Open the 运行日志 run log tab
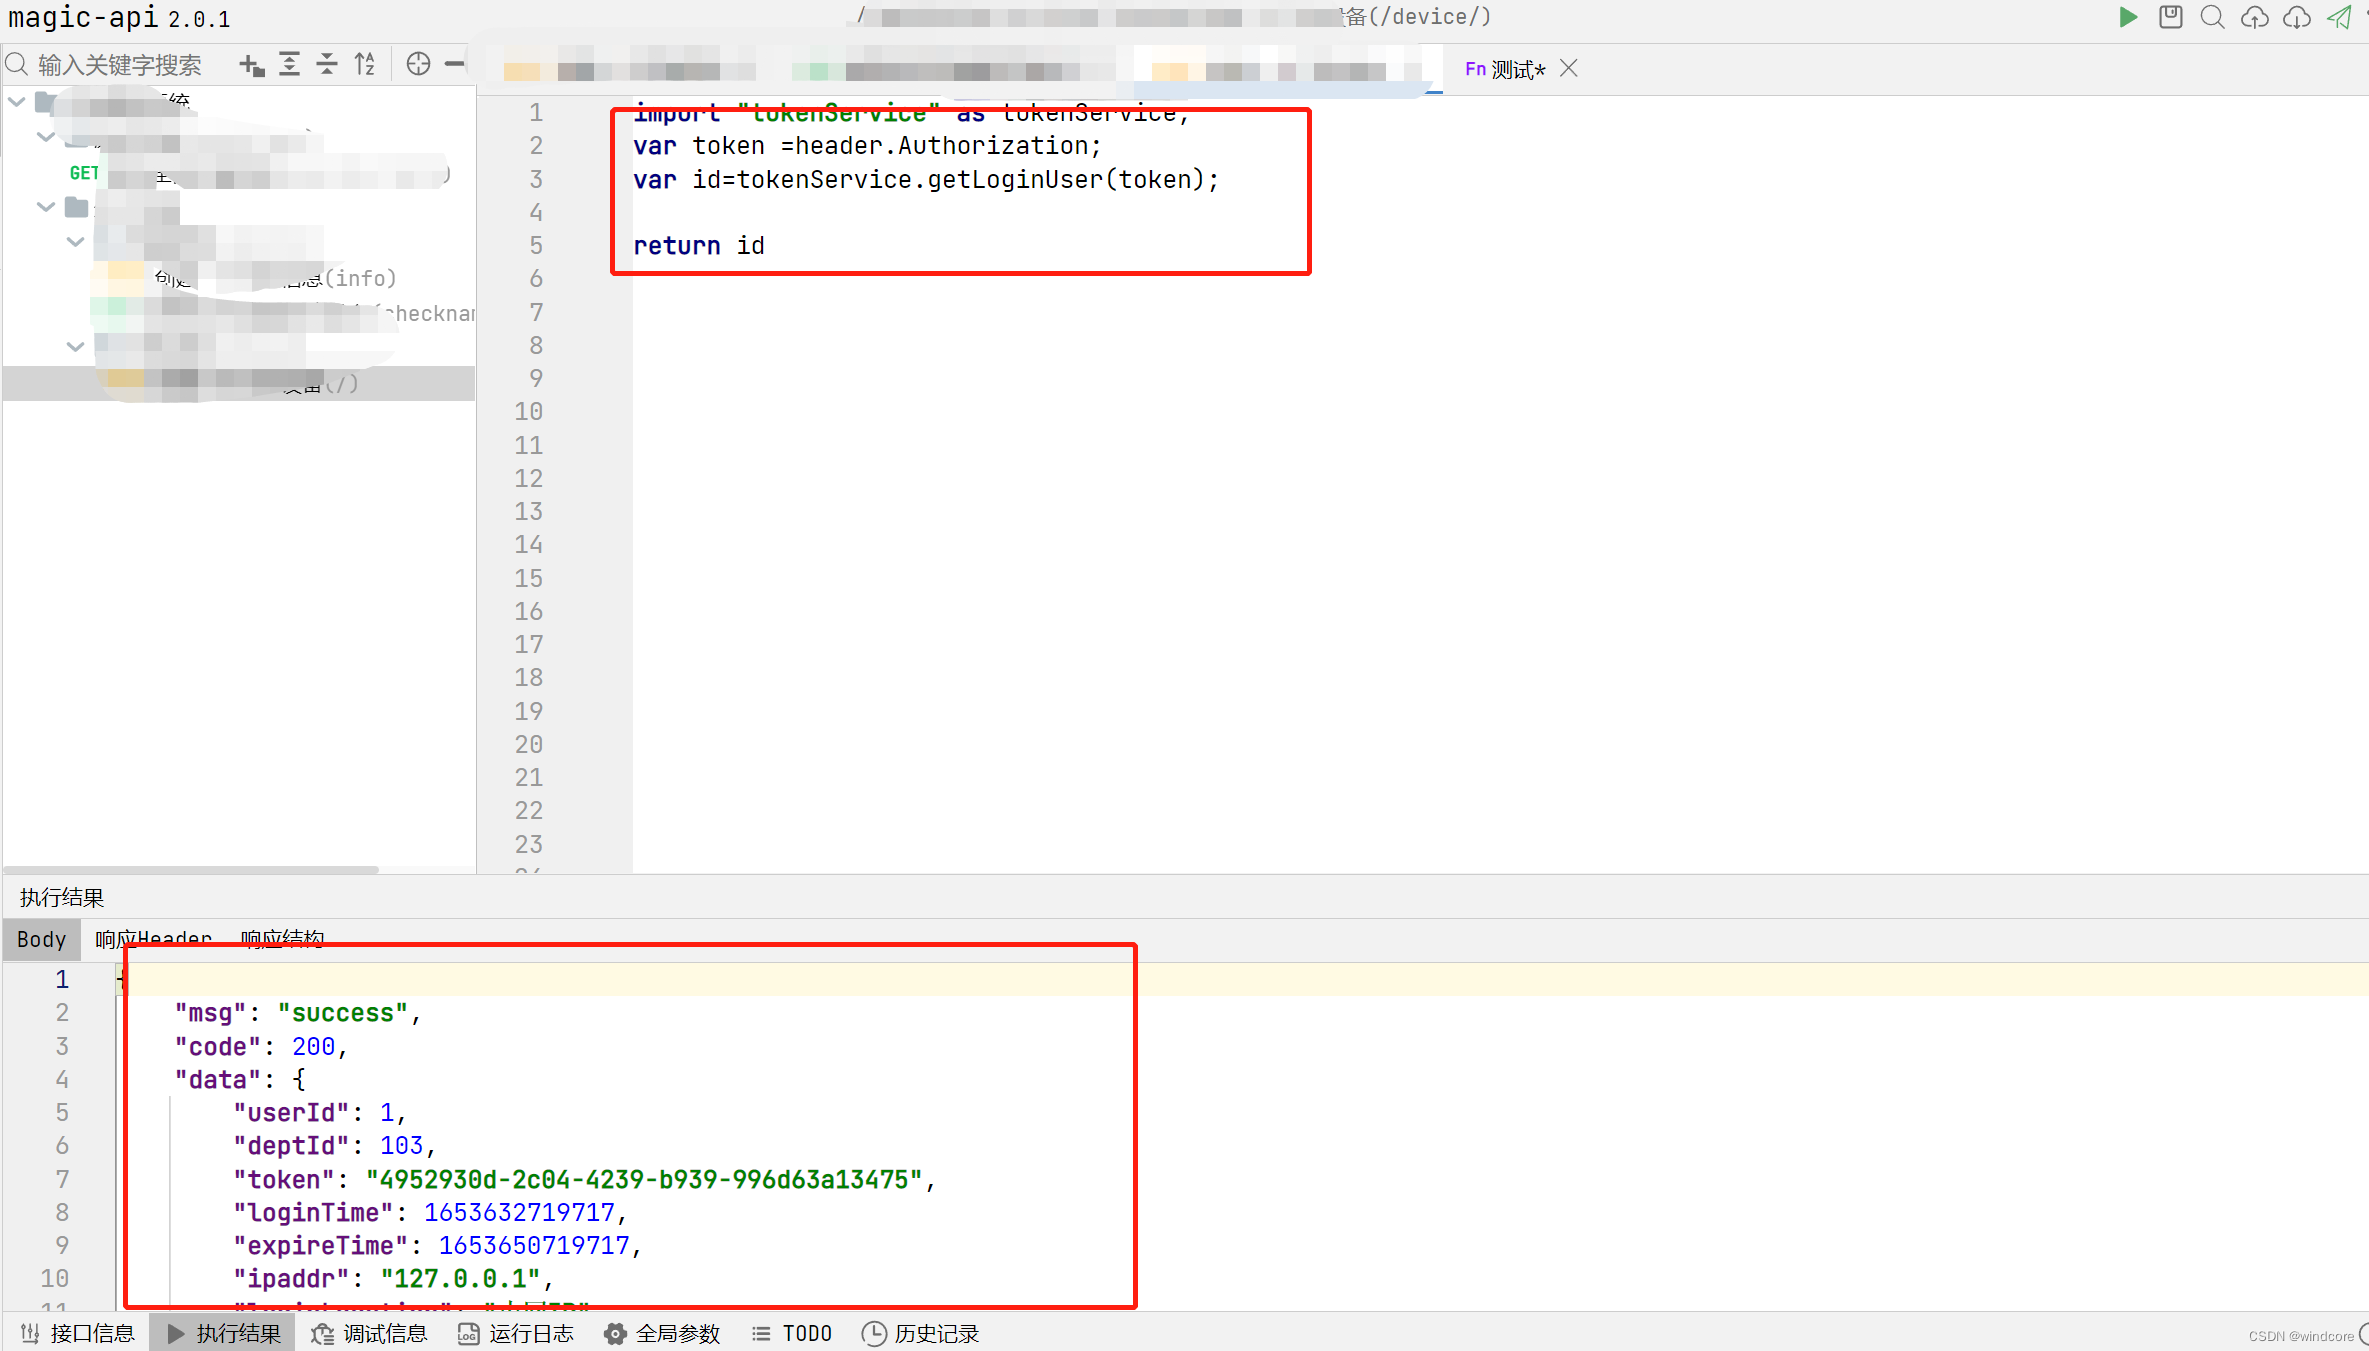The height and width of the screenshot is (1351, 2369). point(516,1333)
